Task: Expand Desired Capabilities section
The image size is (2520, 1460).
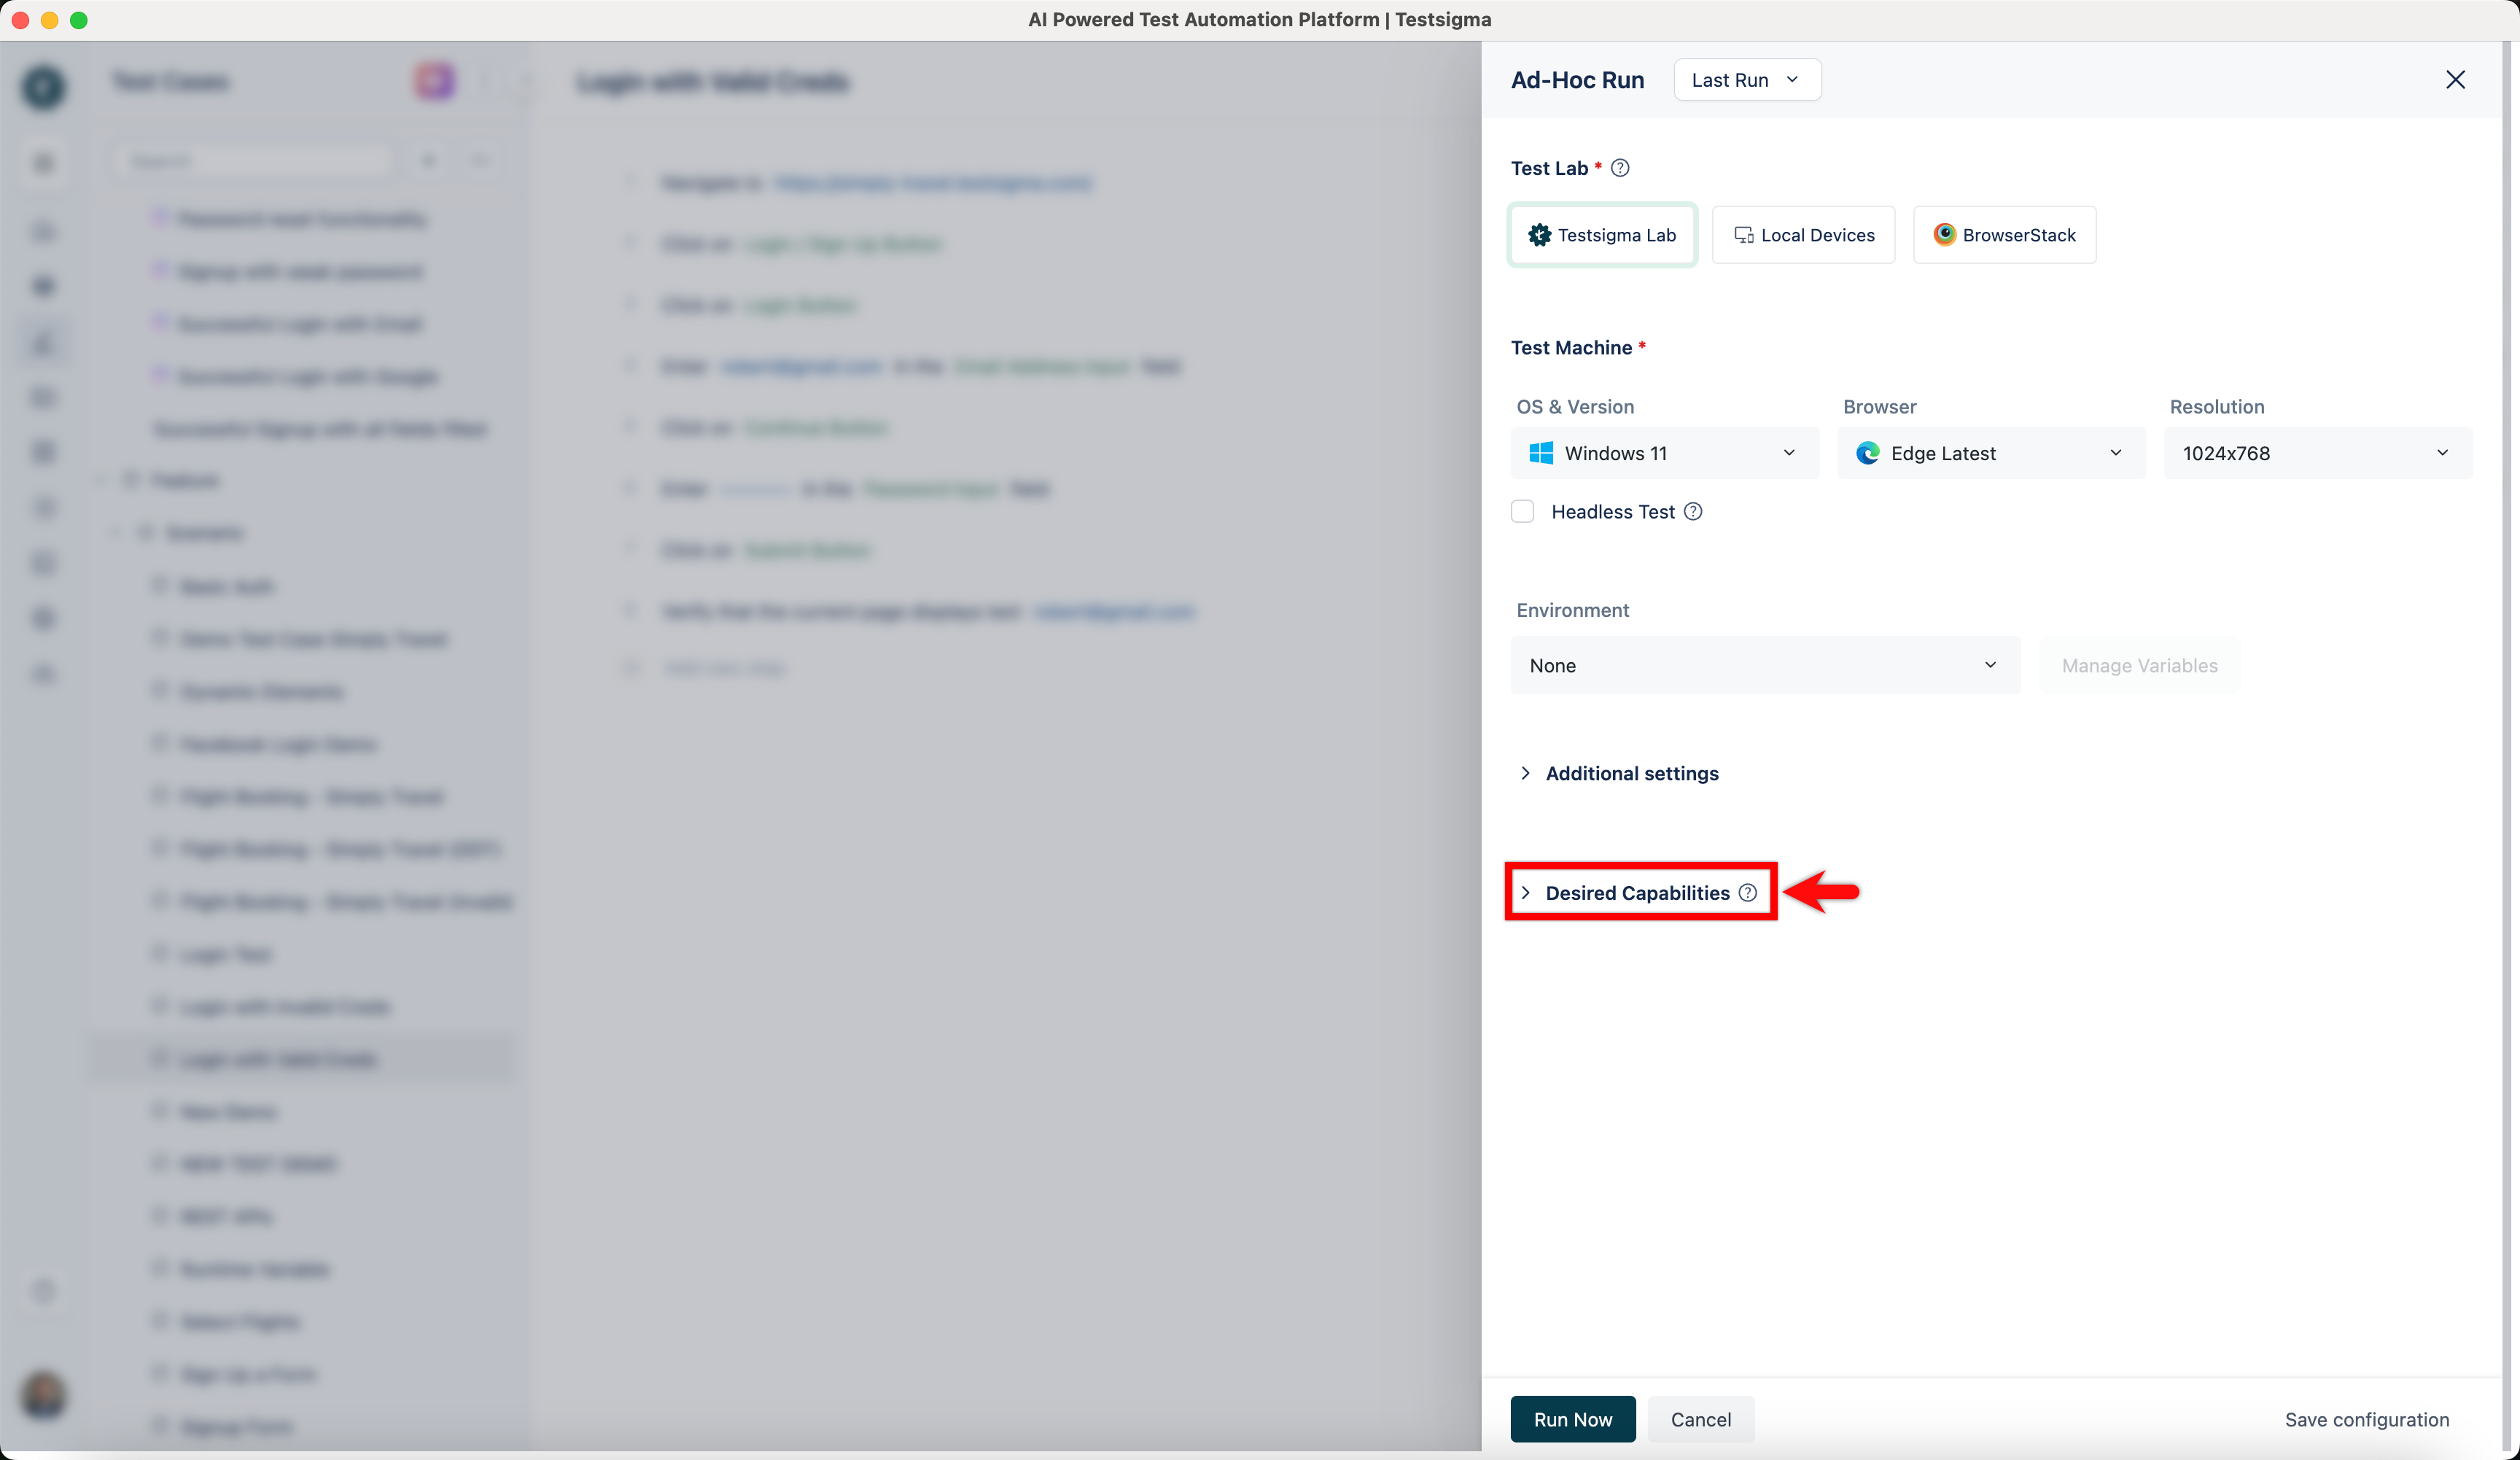Action: point(1636,893)
